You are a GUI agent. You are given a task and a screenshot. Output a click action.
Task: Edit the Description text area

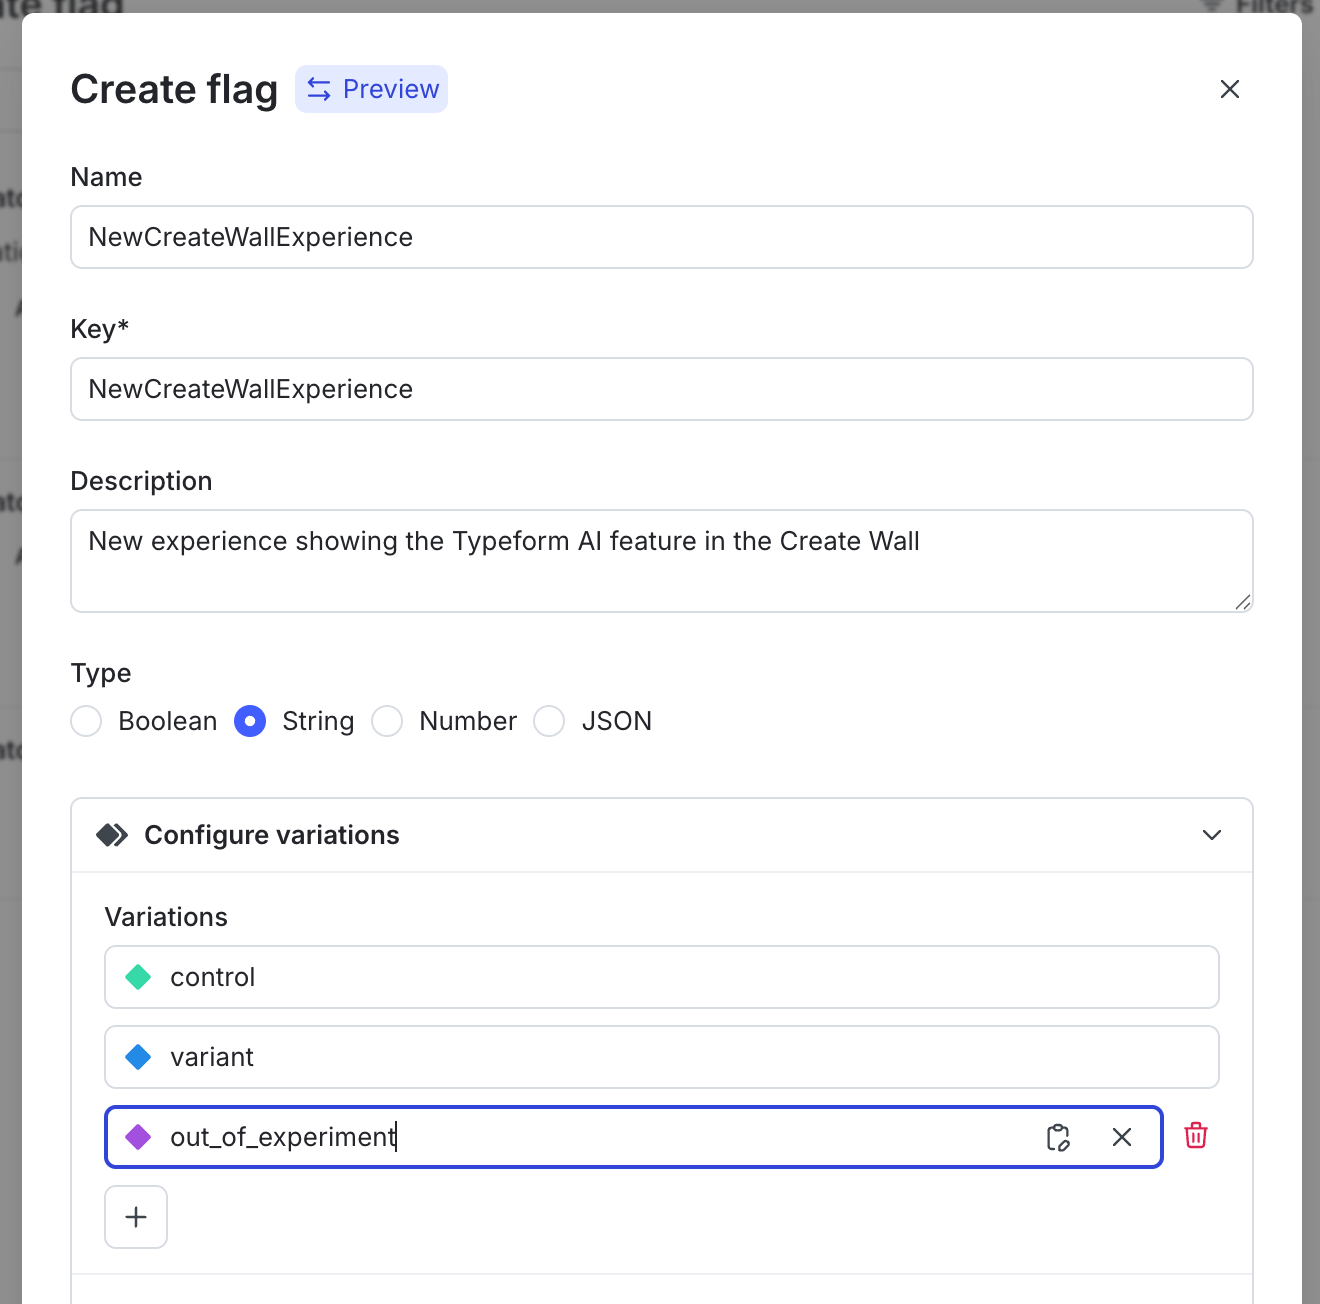pyautogui.click(x=662, y=561)
